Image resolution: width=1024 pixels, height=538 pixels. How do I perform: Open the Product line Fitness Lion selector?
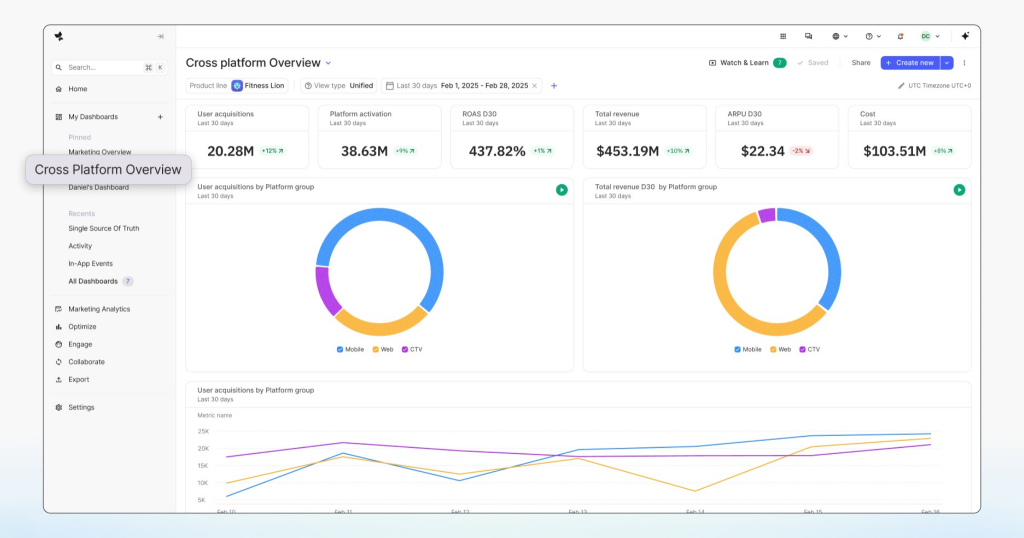click(x=237, y=86)
